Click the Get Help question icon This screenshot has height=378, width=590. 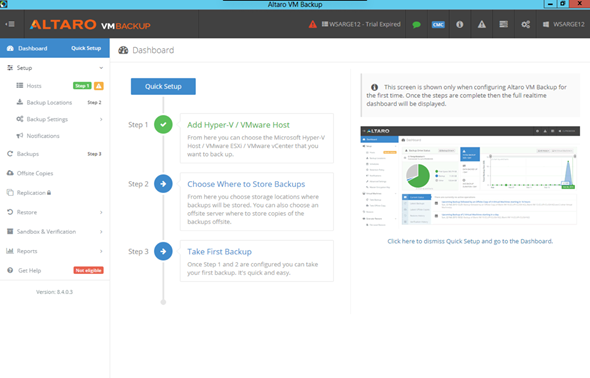[x=10, y=270]
